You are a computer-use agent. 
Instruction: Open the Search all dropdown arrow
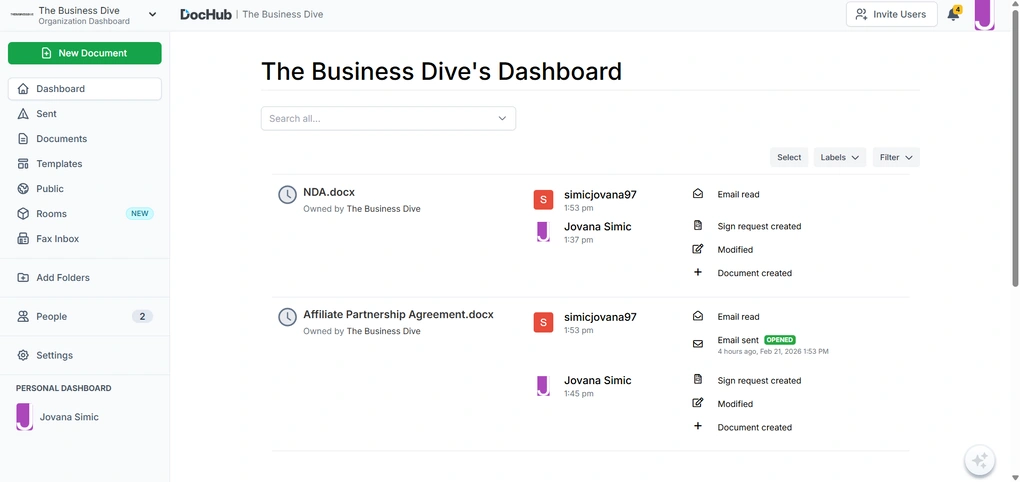[502, 118]
